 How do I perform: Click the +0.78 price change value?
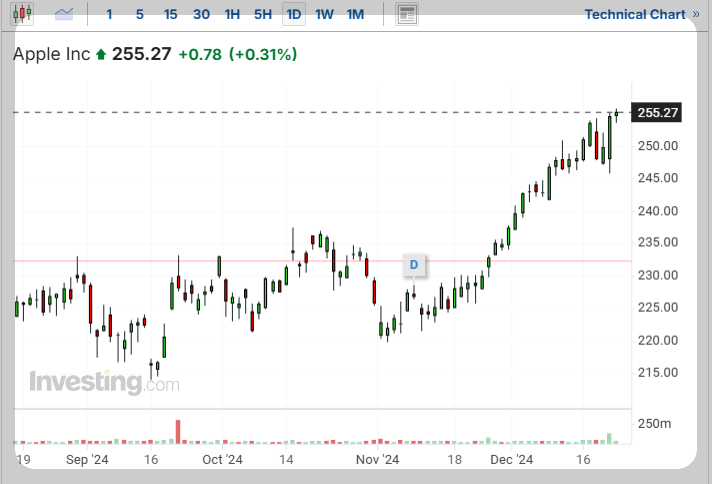(200, 54)
